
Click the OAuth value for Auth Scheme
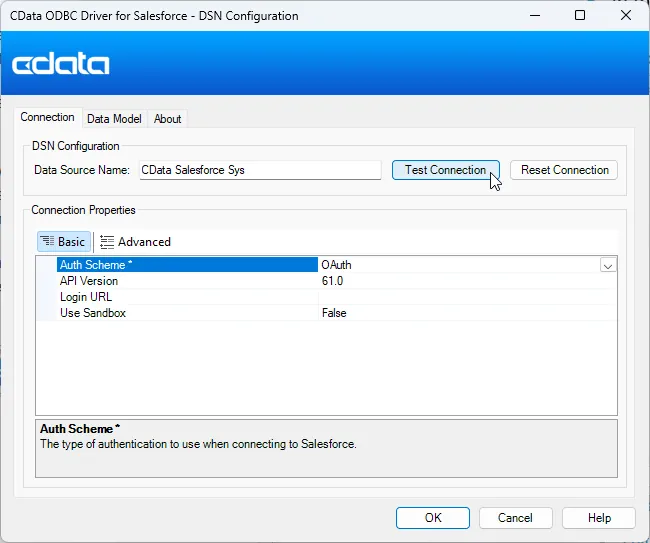coord(455,265)
